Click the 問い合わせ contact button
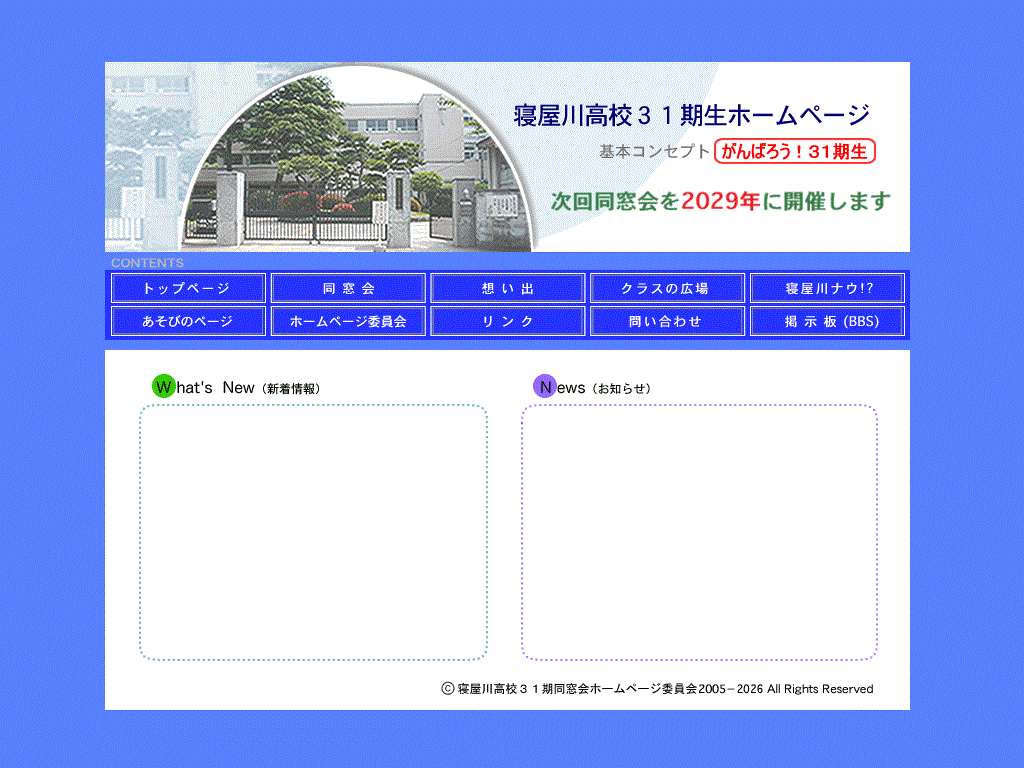 (667, 321)
